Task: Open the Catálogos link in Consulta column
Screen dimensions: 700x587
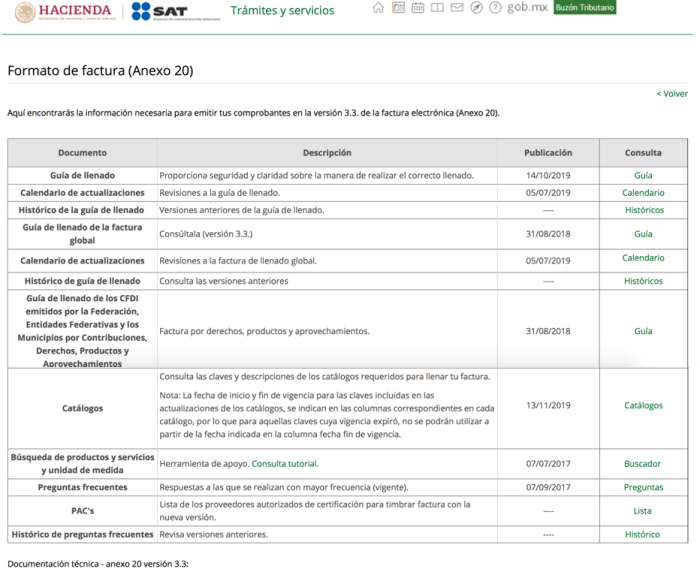Action: [643, 406]
